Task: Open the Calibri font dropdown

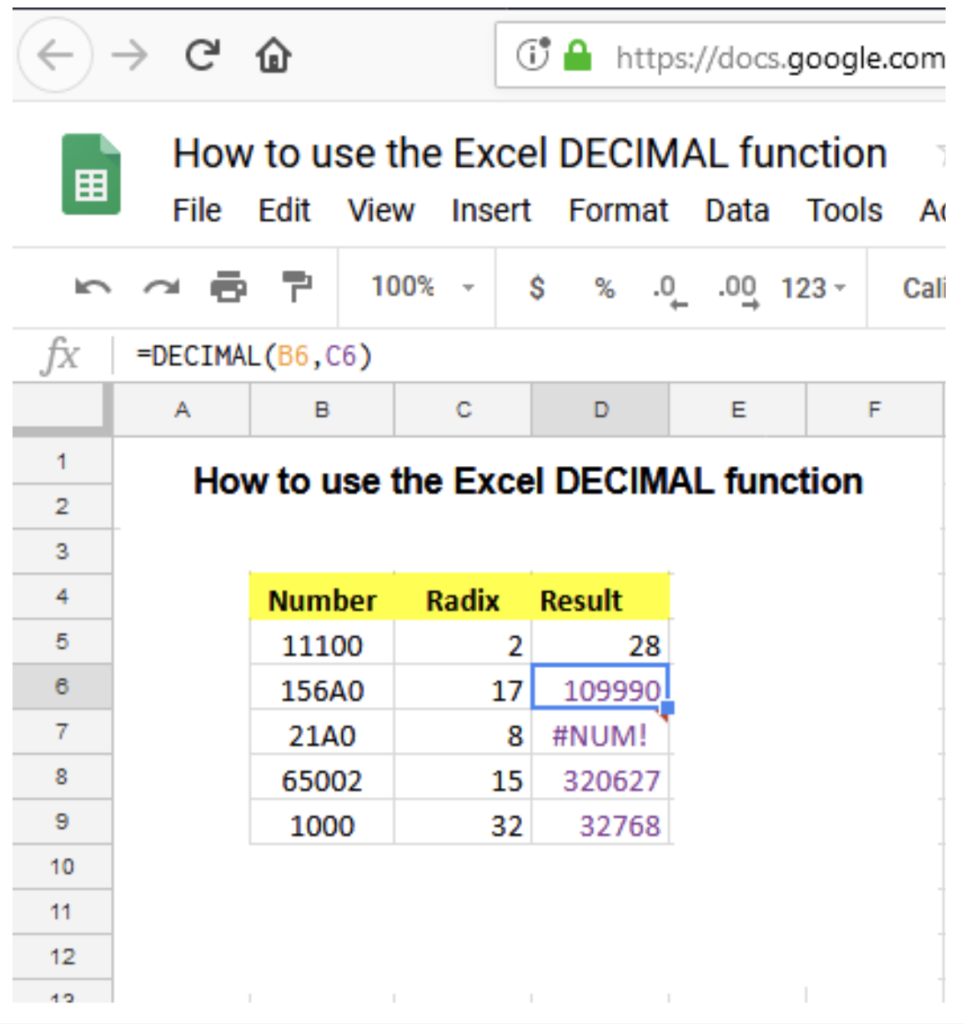Action: (927, 287)
